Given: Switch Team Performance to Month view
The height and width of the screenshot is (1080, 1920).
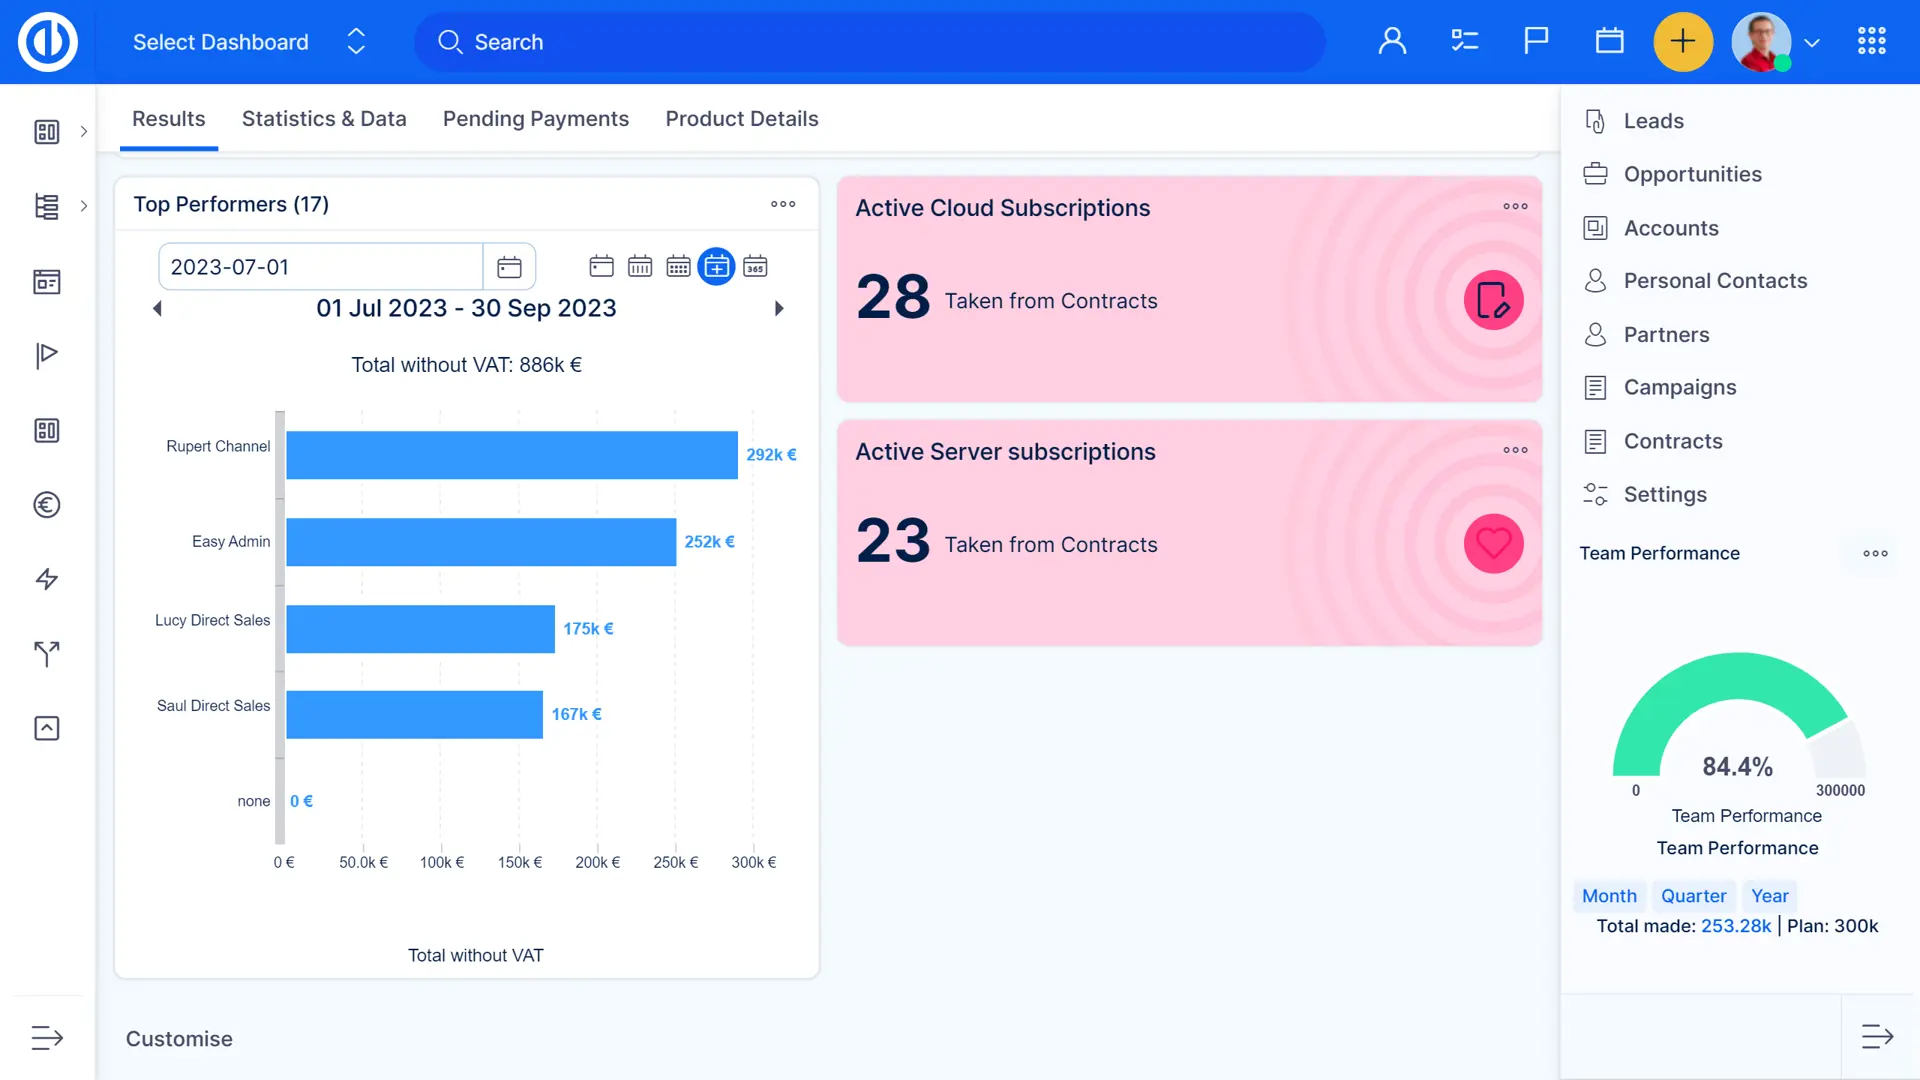Looking at the screenshot, I should tap(1609, 896).
